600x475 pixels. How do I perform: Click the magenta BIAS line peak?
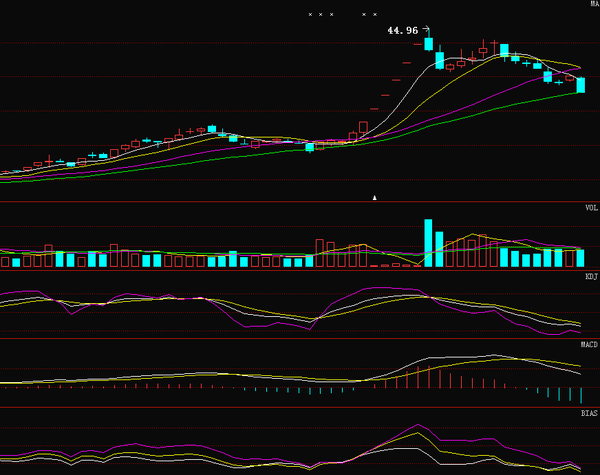[x=418, y=426]
